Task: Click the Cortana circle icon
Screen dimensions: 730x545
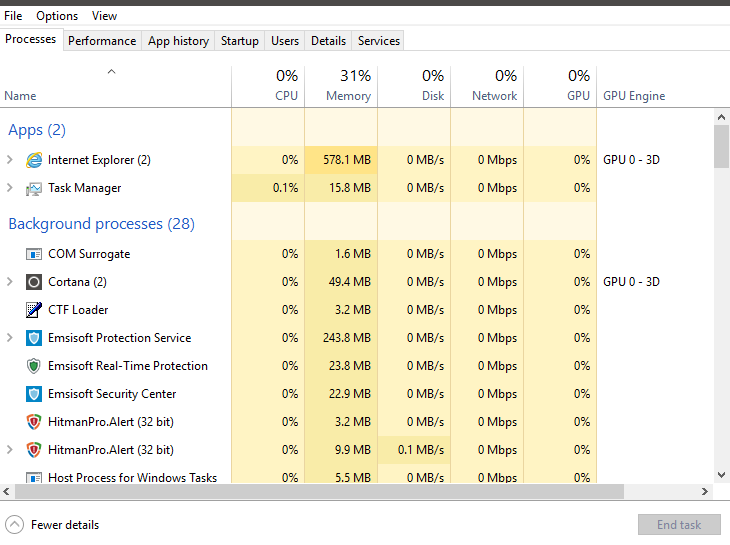Action: (34, 282)
